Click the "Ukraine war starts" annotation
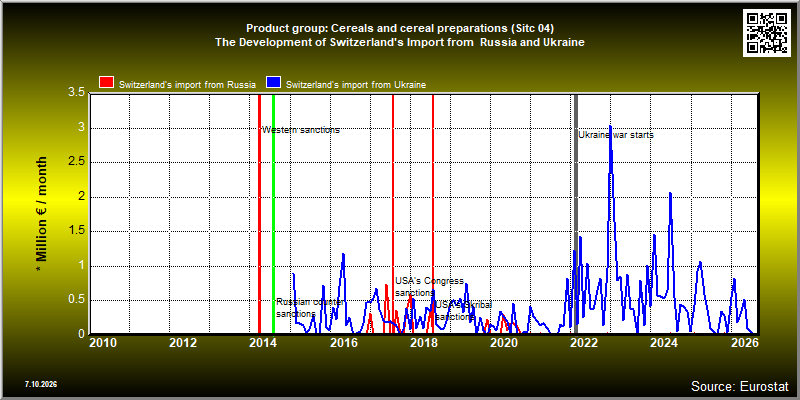Screen dimensions: 800x400 (616, 135)
